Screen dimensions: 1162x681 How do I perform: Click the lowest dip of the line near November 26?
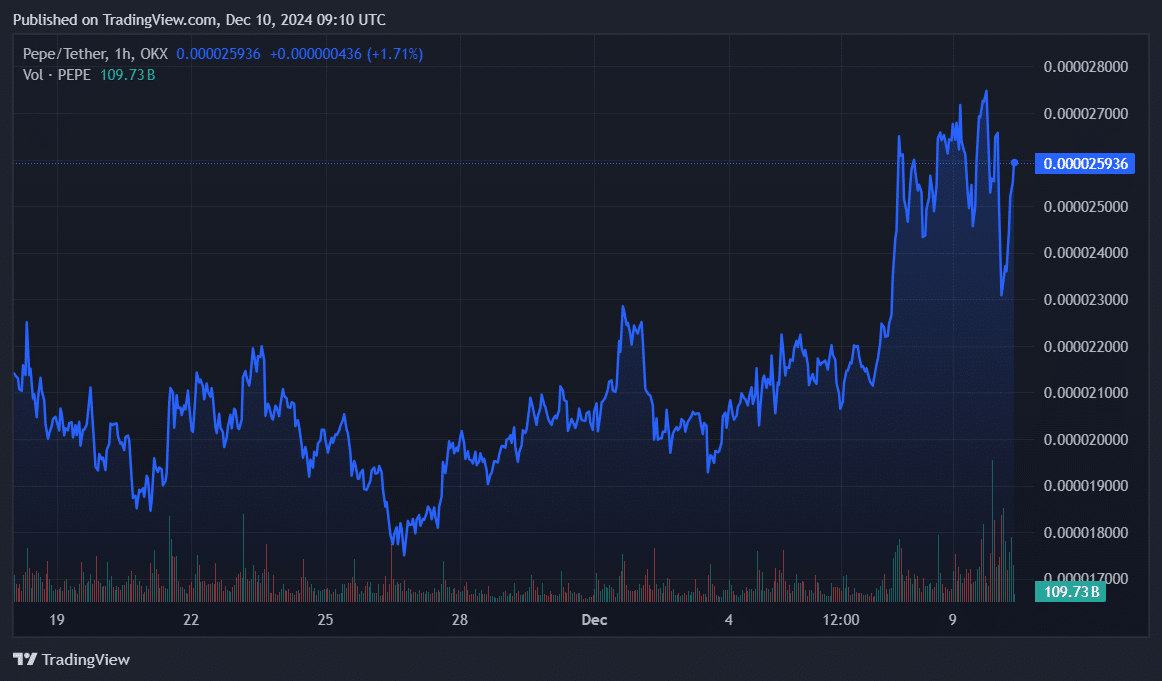pyautogui.click(x=402, y=553)
